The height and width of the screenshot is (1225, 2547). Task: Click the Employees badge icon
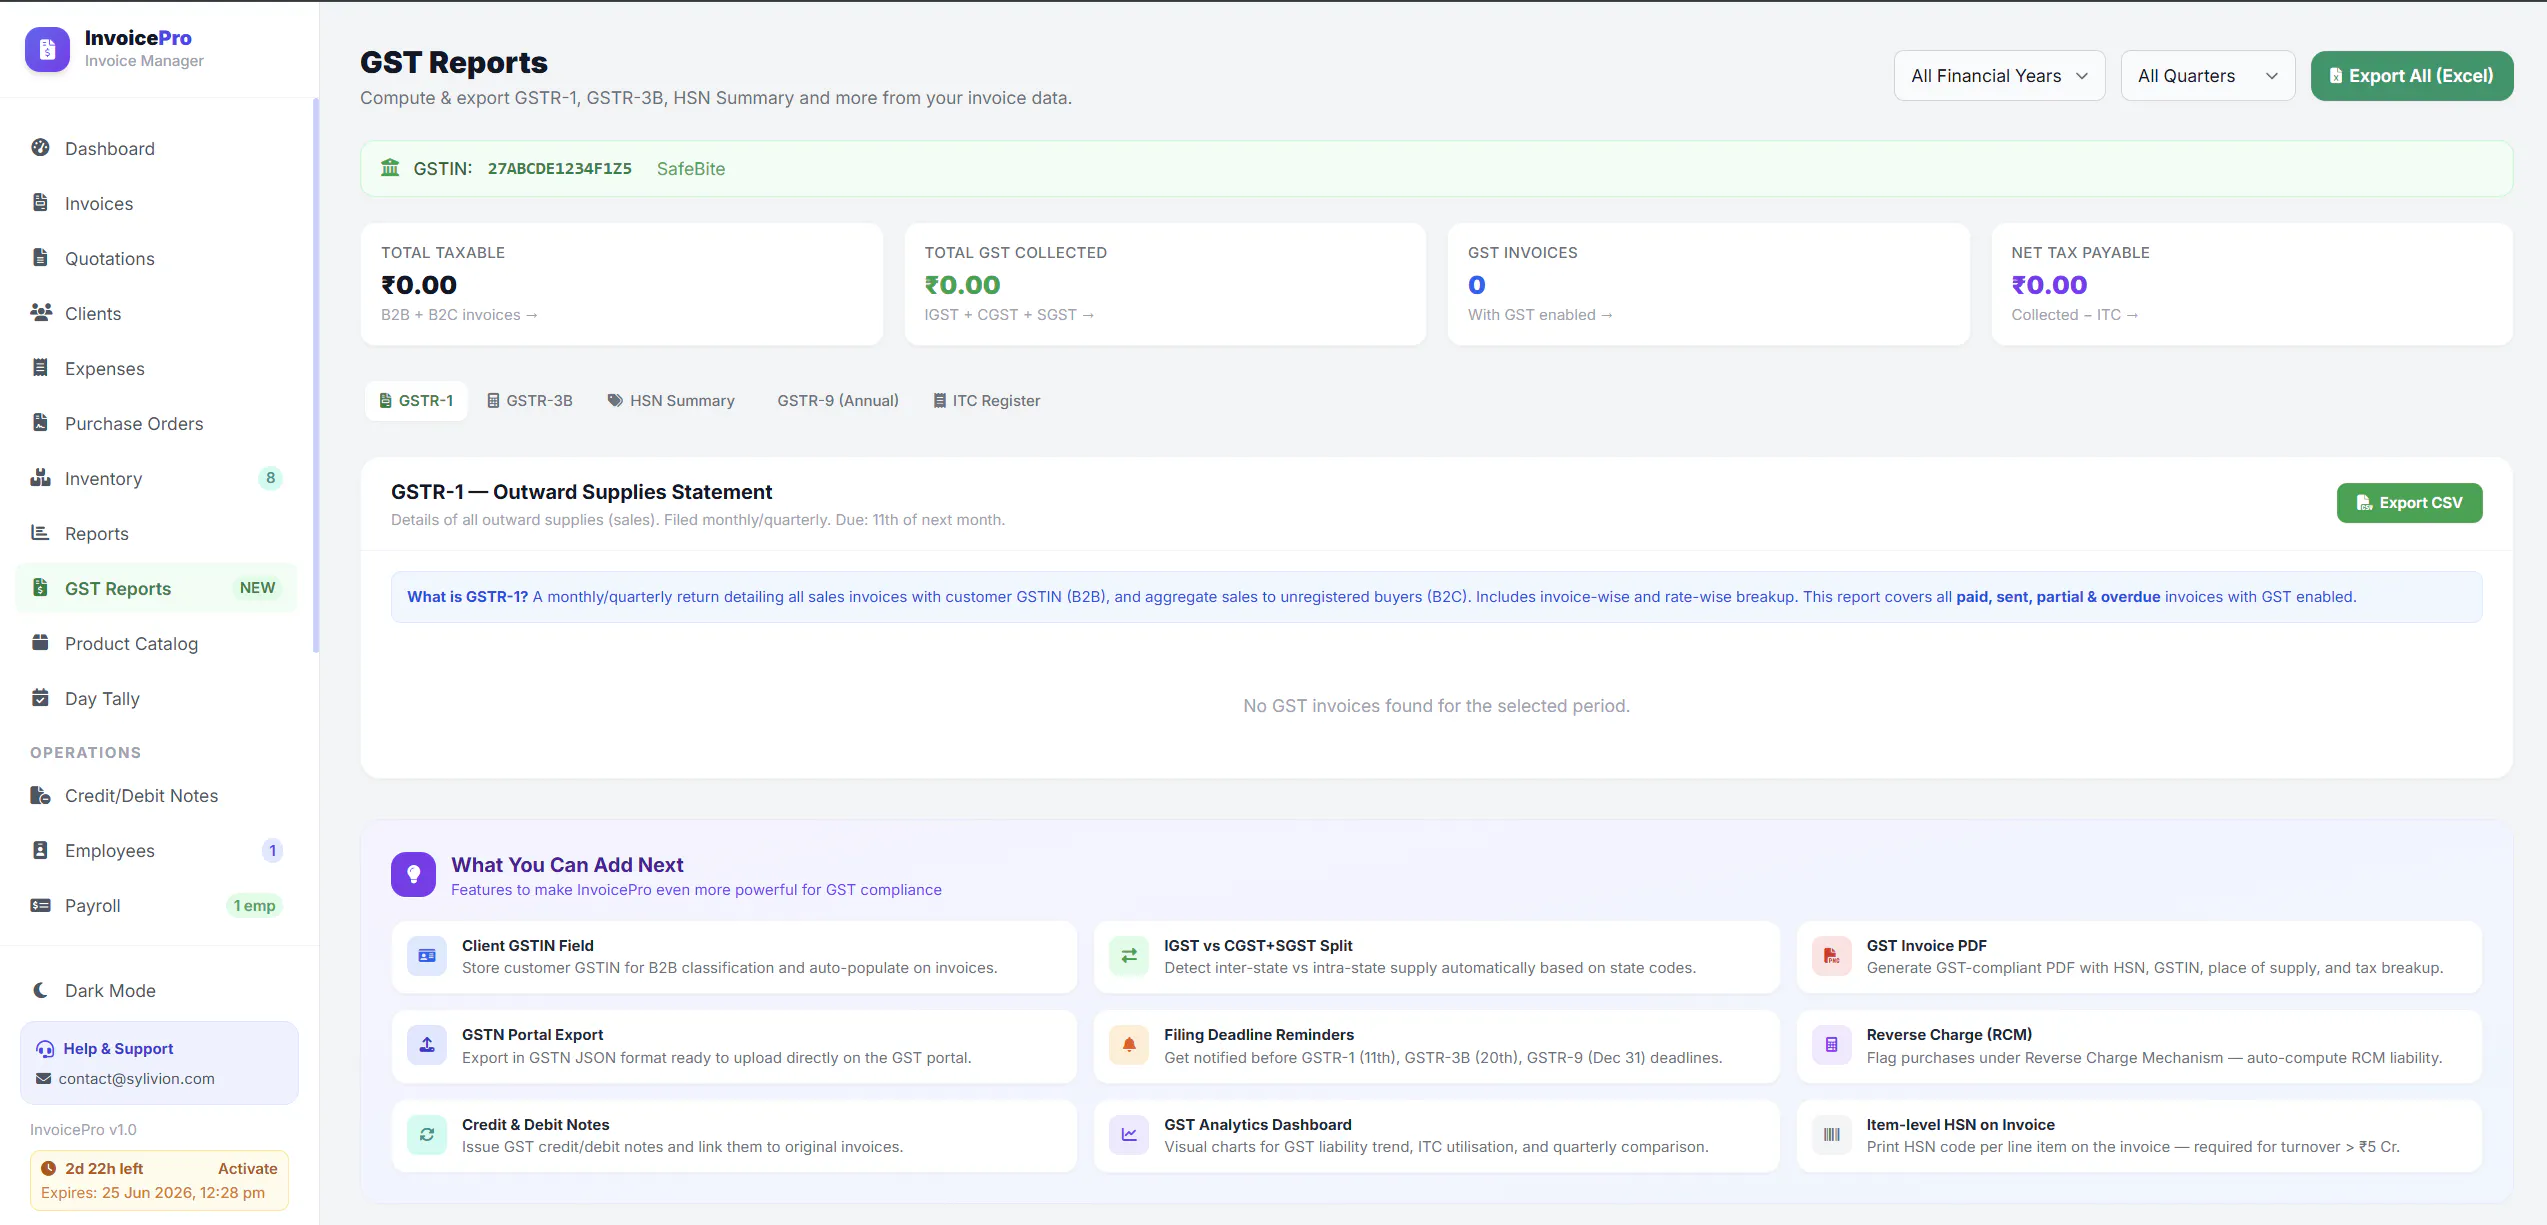[40, 850]
